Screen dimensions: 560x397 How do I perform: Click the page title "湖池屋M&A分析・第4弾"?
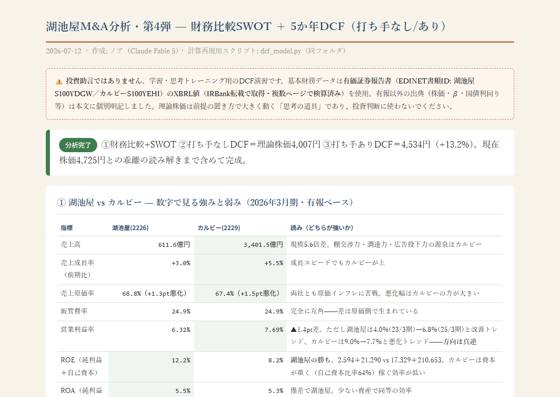pyautogui.click(x=109, y=26)
